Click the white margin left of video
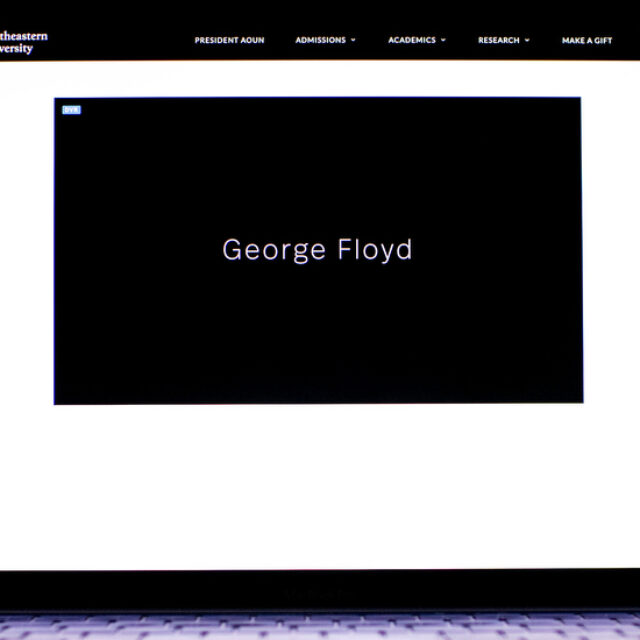This screenshot has height=640, width=640. point(27,250)
